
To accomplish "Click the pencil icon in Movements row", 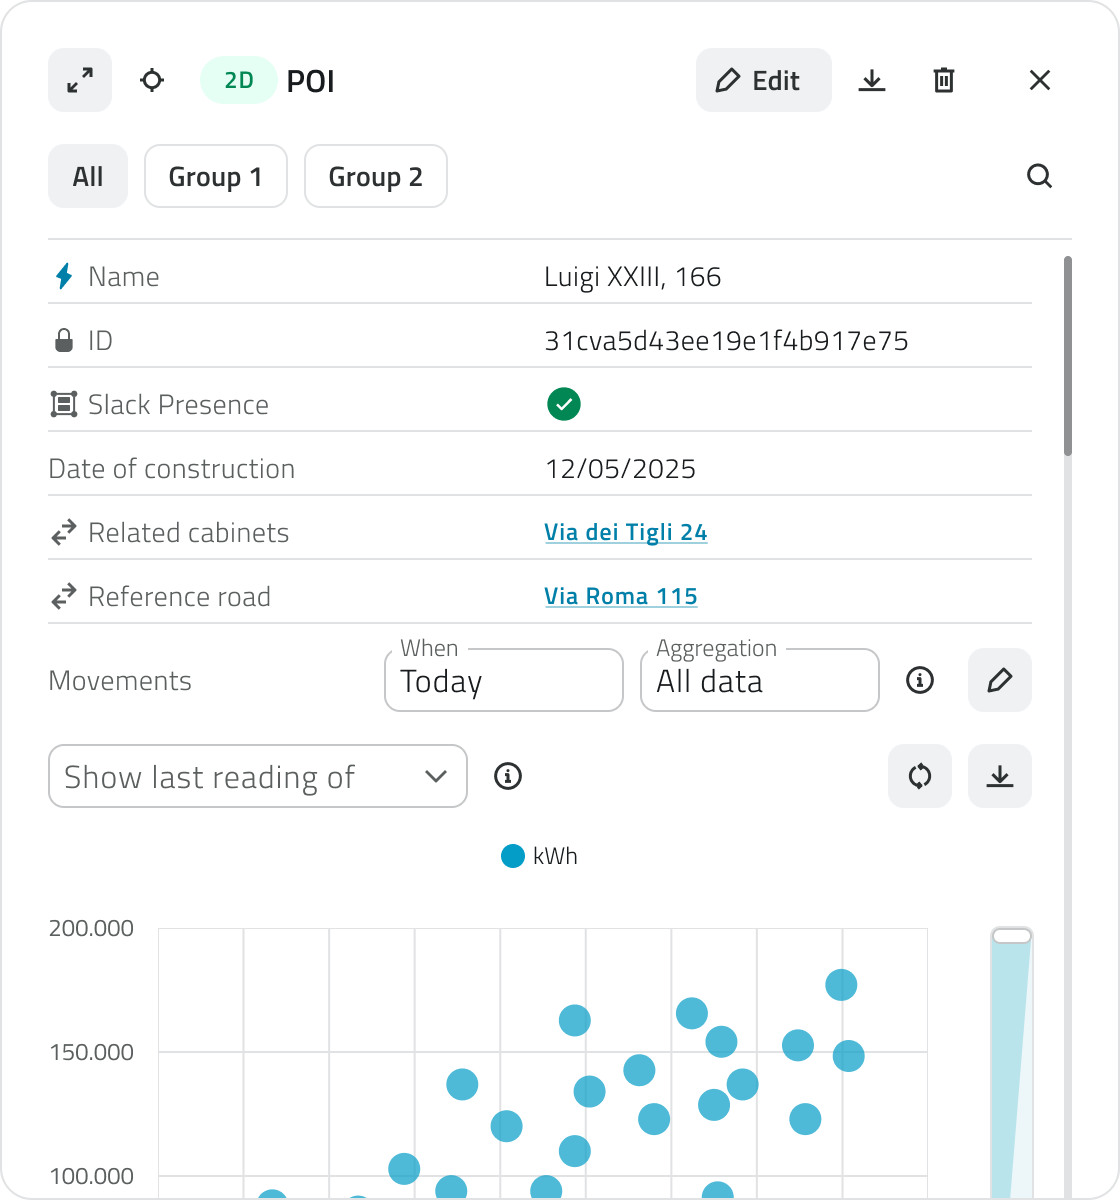I will pyautogui.click(x=1000, y=681).
